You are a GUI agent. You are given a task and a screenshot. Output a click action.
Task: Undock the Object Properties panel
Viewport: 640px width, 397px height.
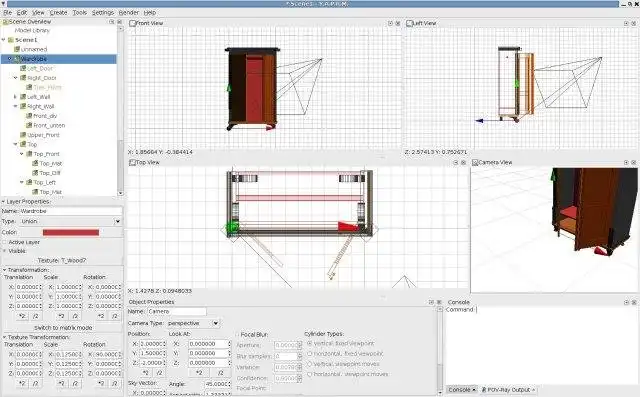click(x=431, y=302)
